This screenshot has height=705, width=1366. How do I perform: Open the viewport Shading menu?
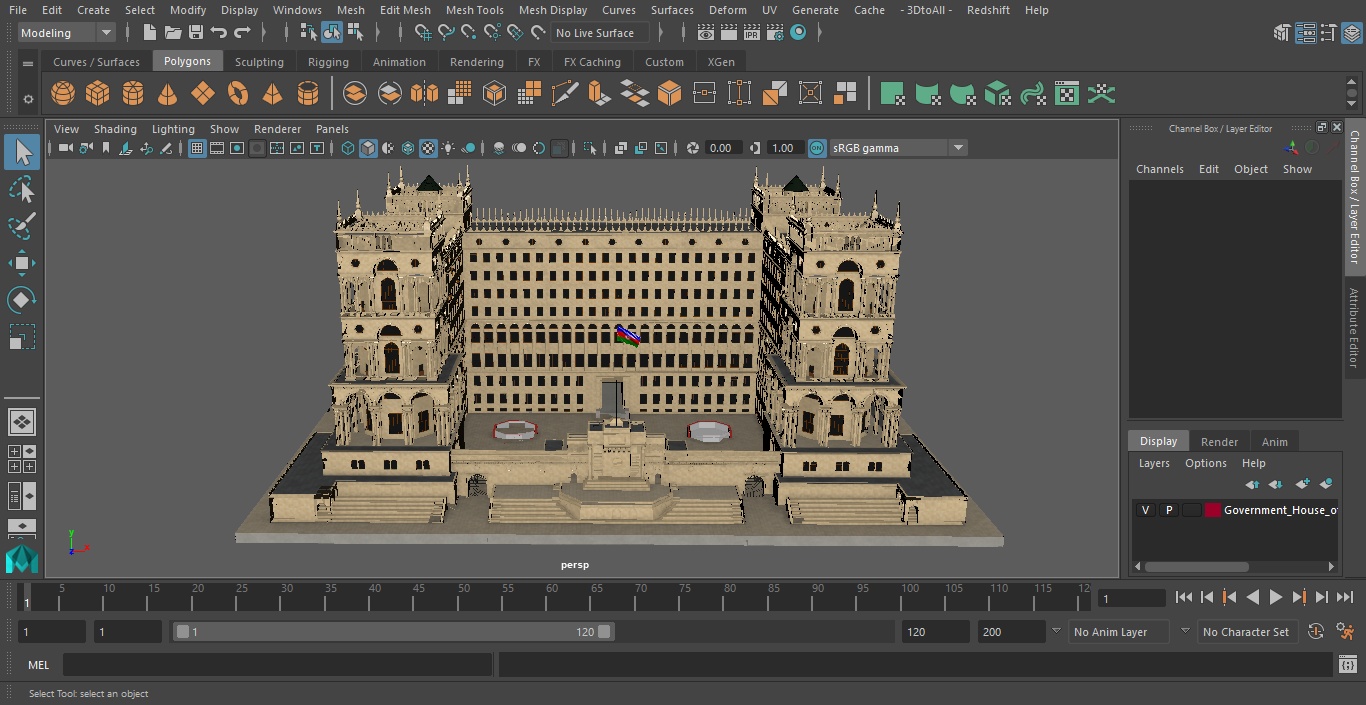click(115, 129)
